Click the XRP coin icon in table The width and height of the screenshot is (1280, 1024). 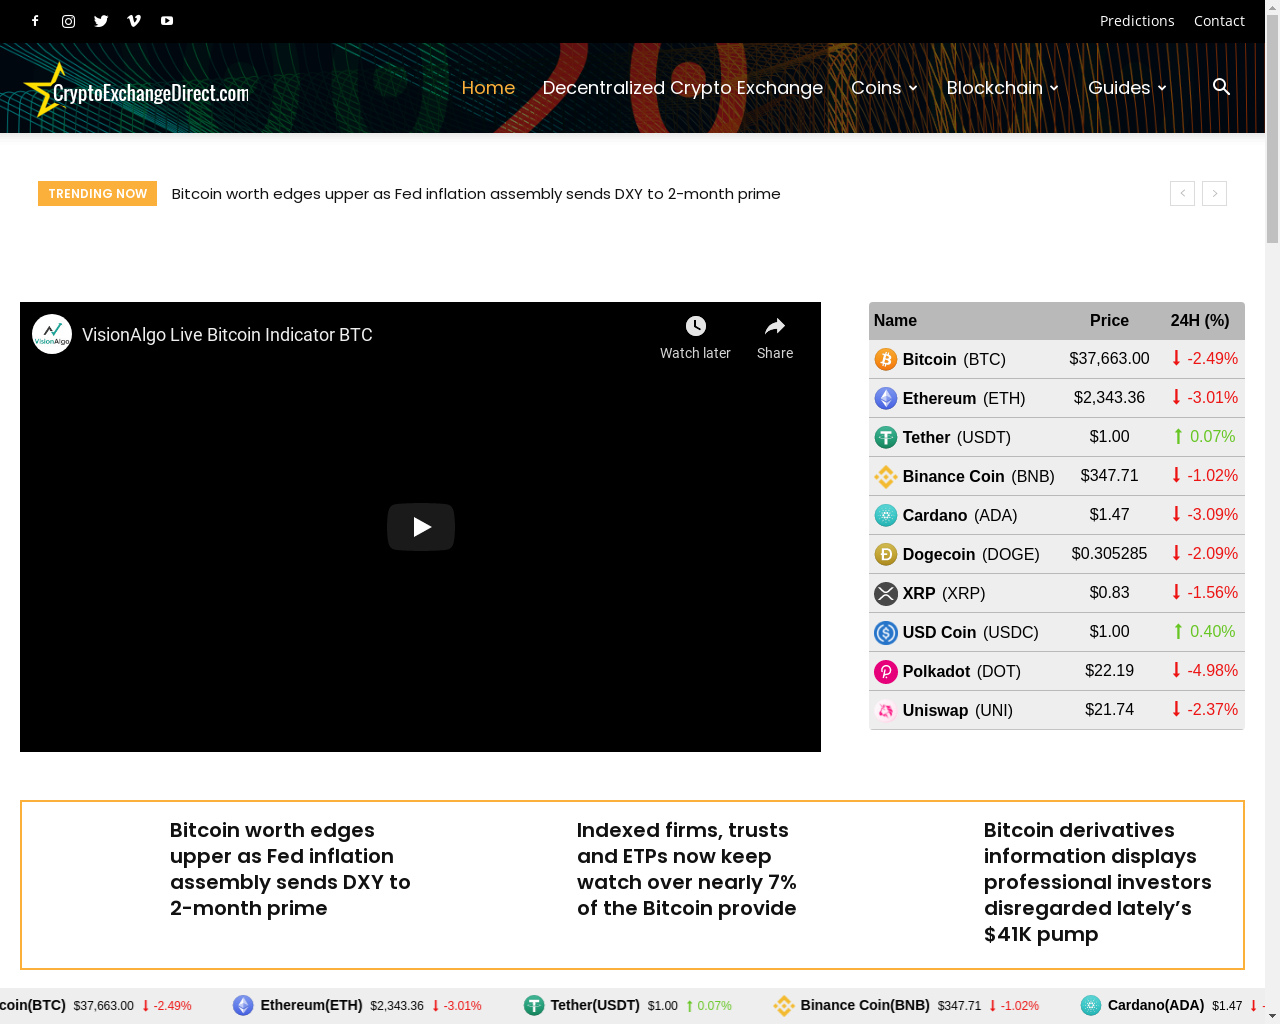point(886,593)
